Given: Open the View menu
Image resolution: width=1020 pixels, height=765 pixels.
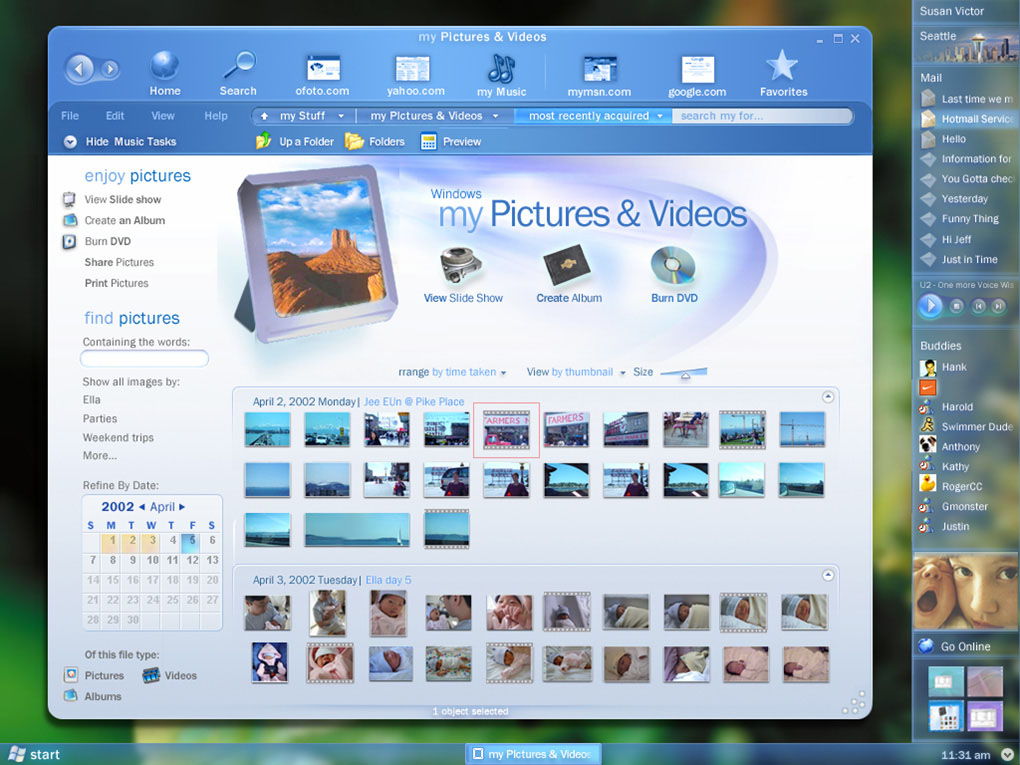Looking at the screenshot, I should [x=163, y=116].
